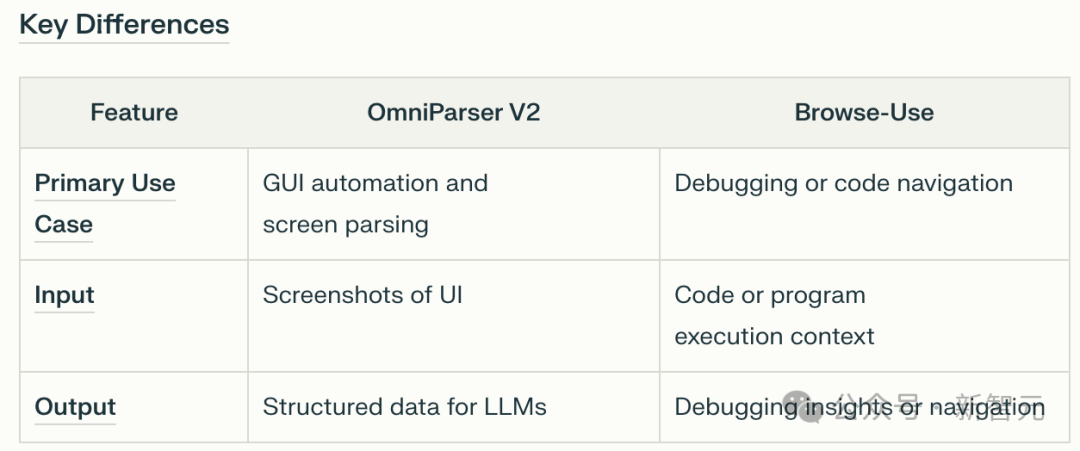The height and width of the screenshot is (451, 1080).
Task: Click the "screen parsing" text line
Action: (345, 225)
